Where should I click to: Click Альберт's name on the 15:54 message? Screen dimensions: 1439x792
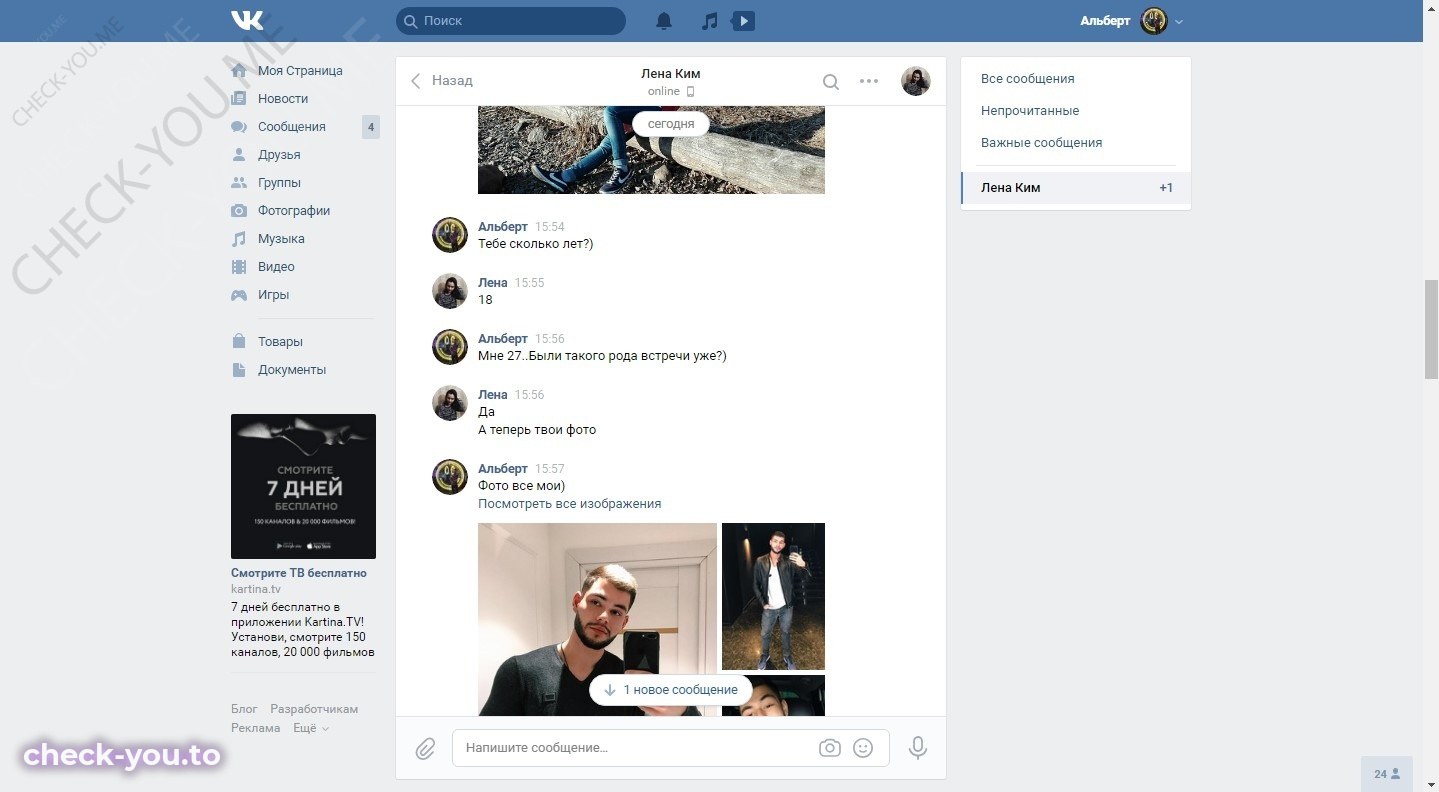tap(502, 227)
